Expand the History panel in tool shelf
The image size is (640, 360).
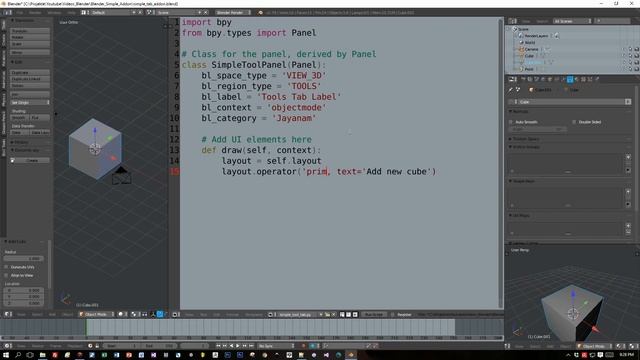coord(20,142)
